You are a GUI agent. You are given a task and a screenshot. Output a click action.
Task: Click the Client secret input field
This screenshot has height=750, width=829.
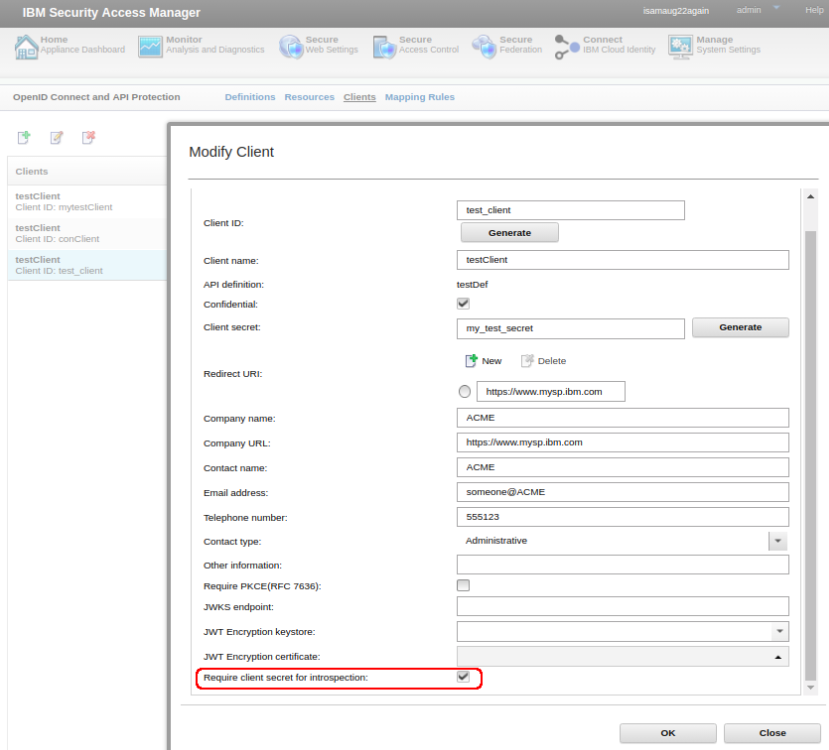coord(570,328)
